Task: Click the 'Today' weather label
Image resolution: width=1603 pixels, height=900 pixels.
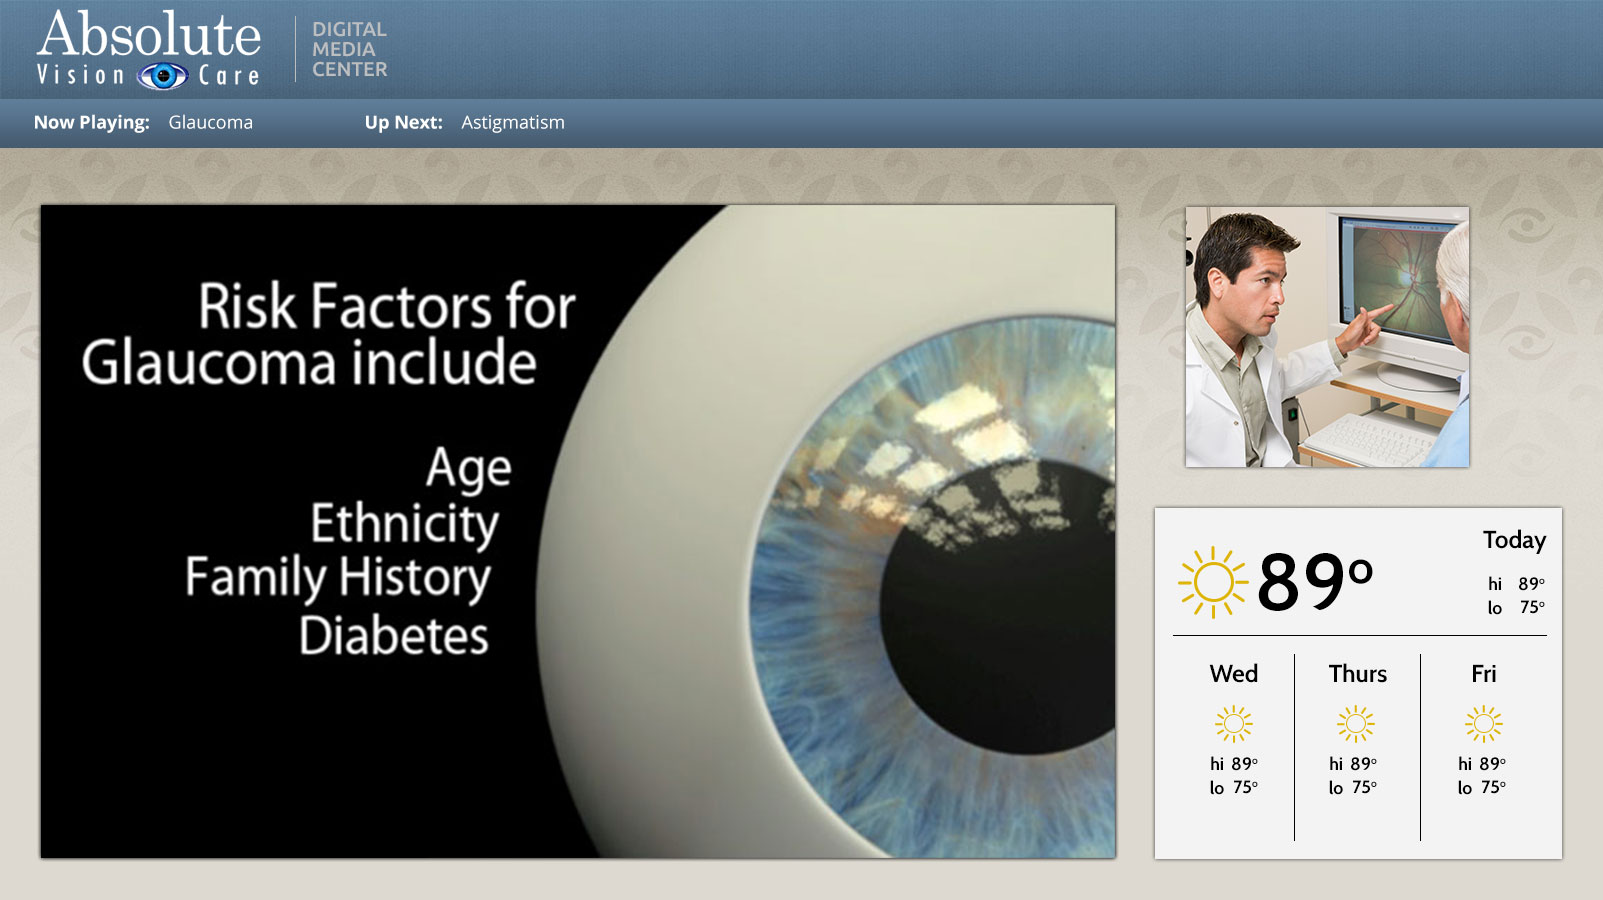Action: [1514, 540]
